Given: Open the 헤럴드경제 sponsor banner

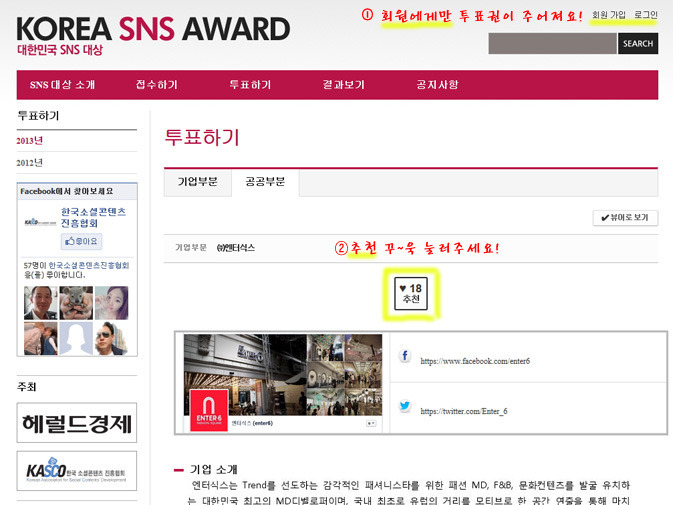Looking at the screenshot, I should [77, 423].
